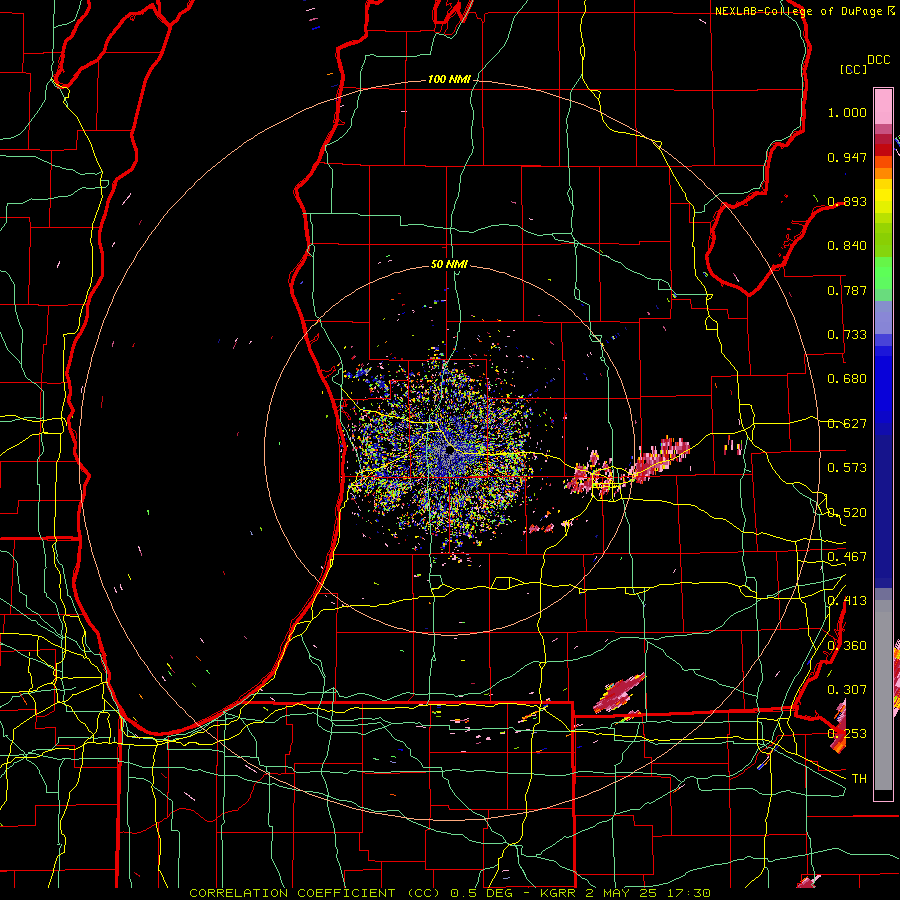The width and height of the screenshot is (900, 900).
Task: Select the 0.680 scale value
Action: (x=847, y=379)
